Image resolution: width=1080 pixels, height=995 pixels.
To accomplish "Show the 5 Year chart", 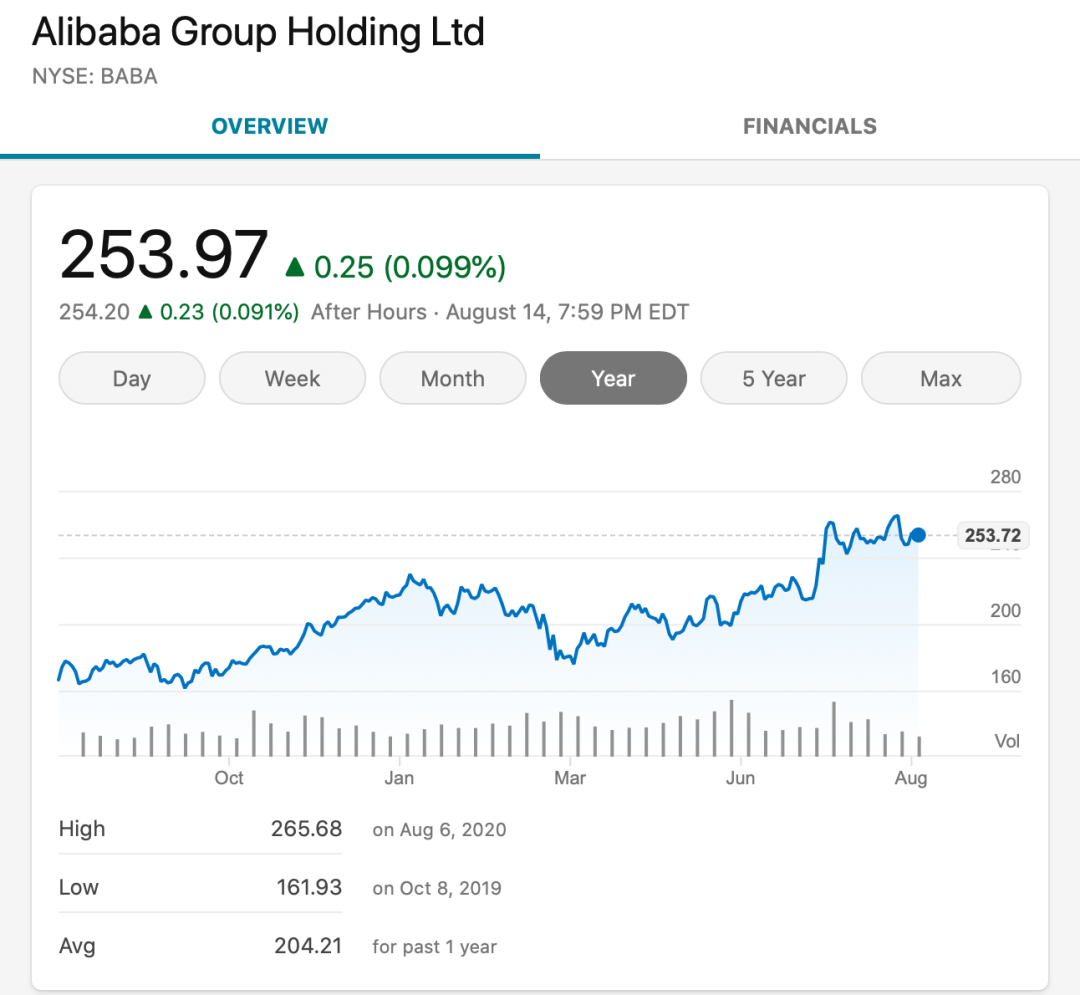I will [x=774, y=379].
